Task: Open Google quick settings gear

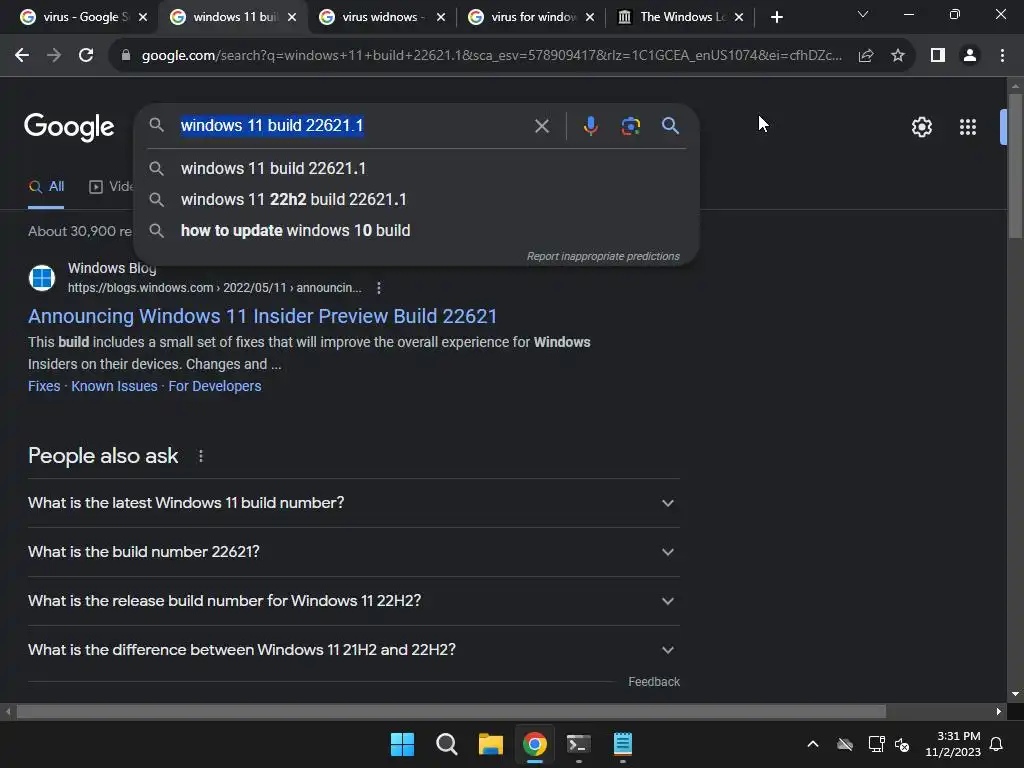Action: pos(921,127)
